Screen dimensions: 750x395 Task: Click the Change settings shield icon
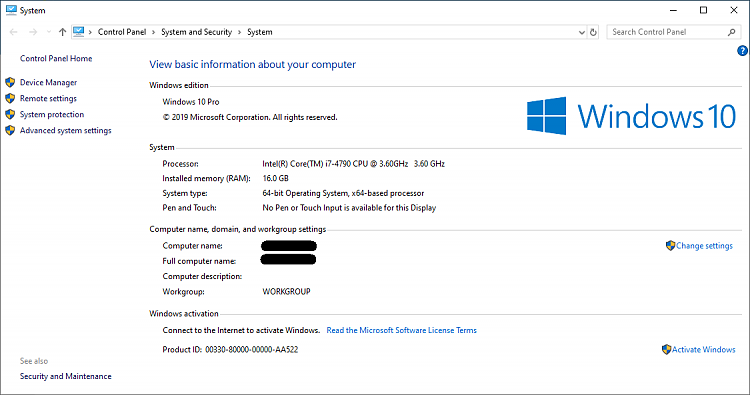(x=670, y=245)
